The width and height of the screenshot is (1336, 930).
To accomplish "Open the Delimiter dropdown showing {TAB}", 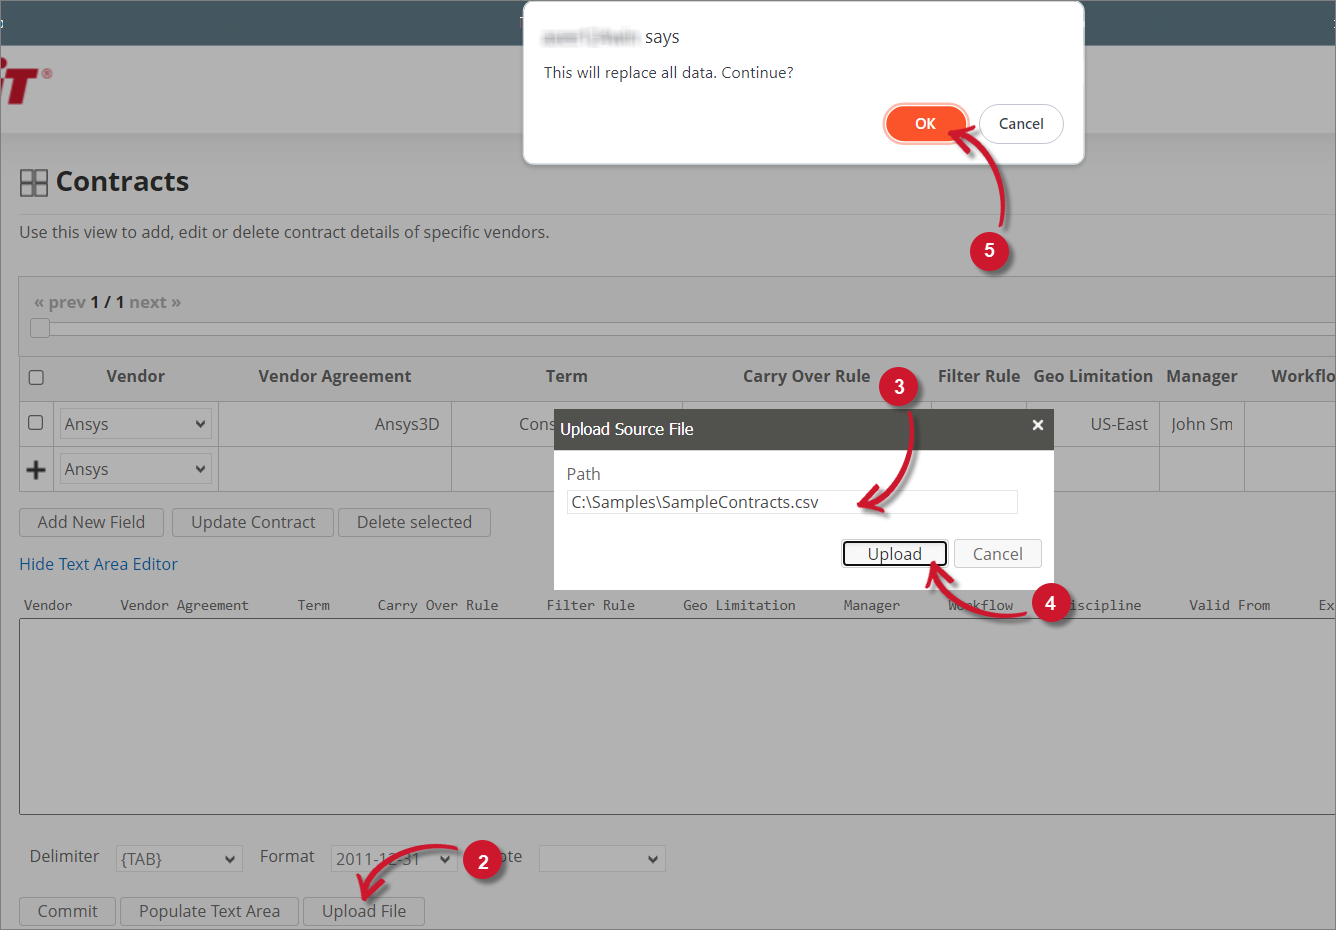I will (179, 858).
